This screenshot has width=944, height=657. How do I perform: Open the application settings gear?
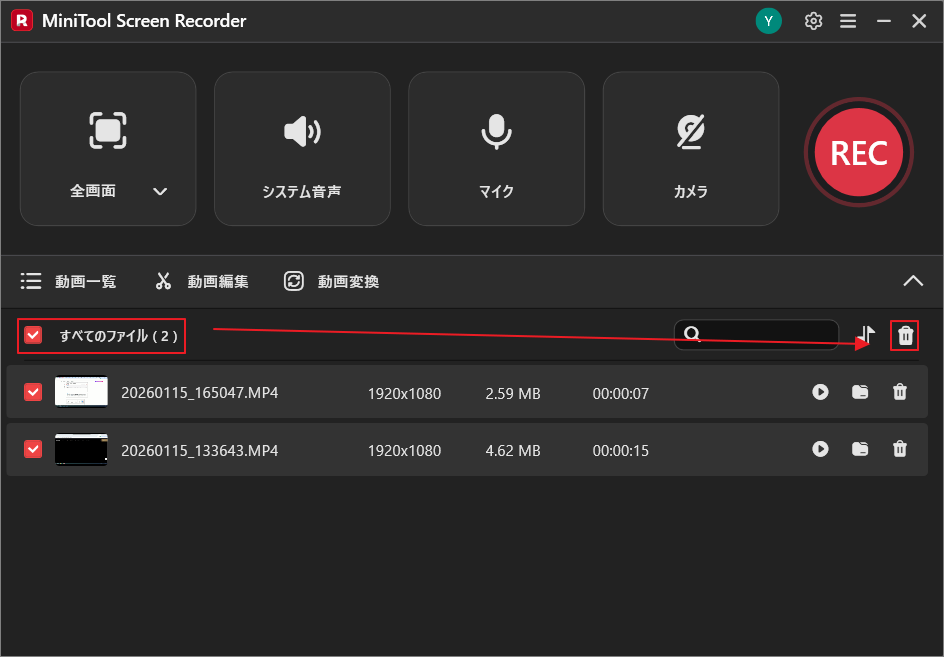point(813,20)
